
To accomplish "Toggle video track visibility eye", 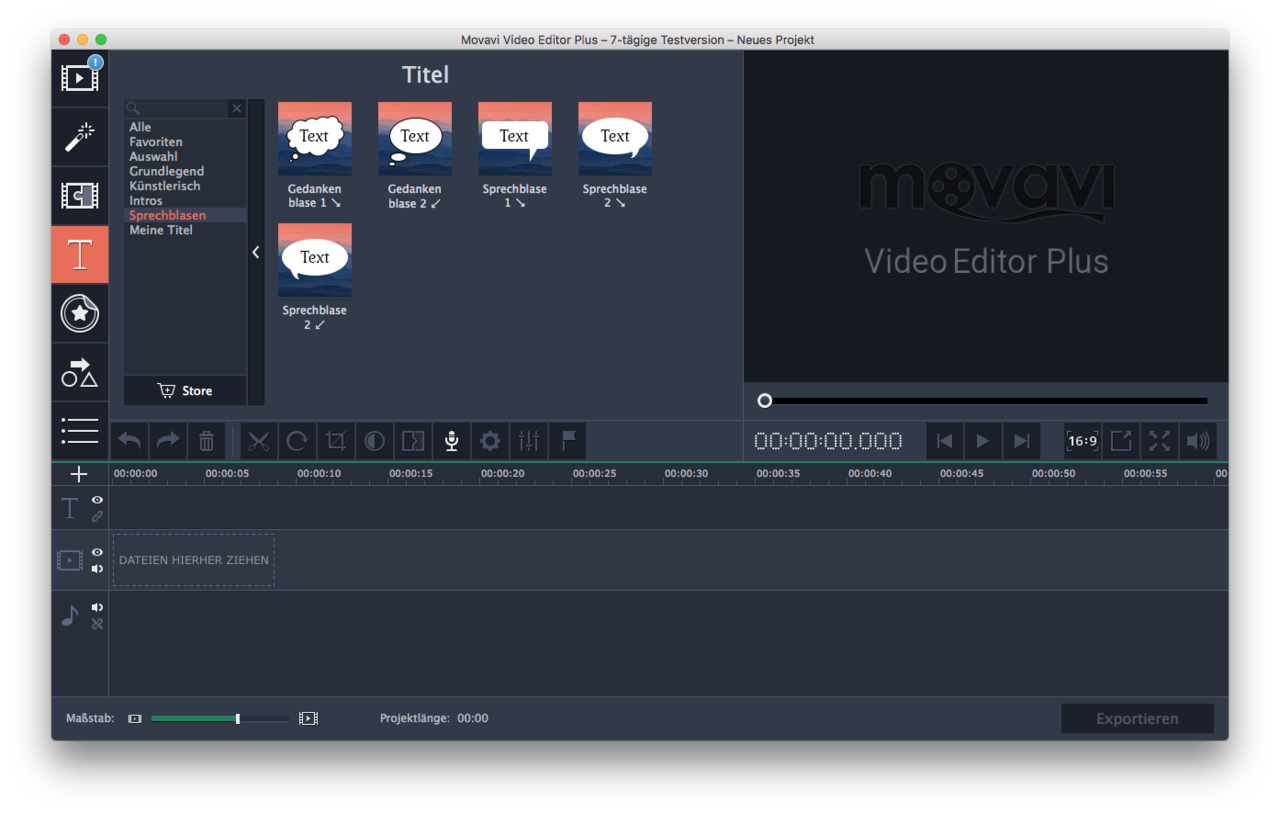I will [97, 552].
